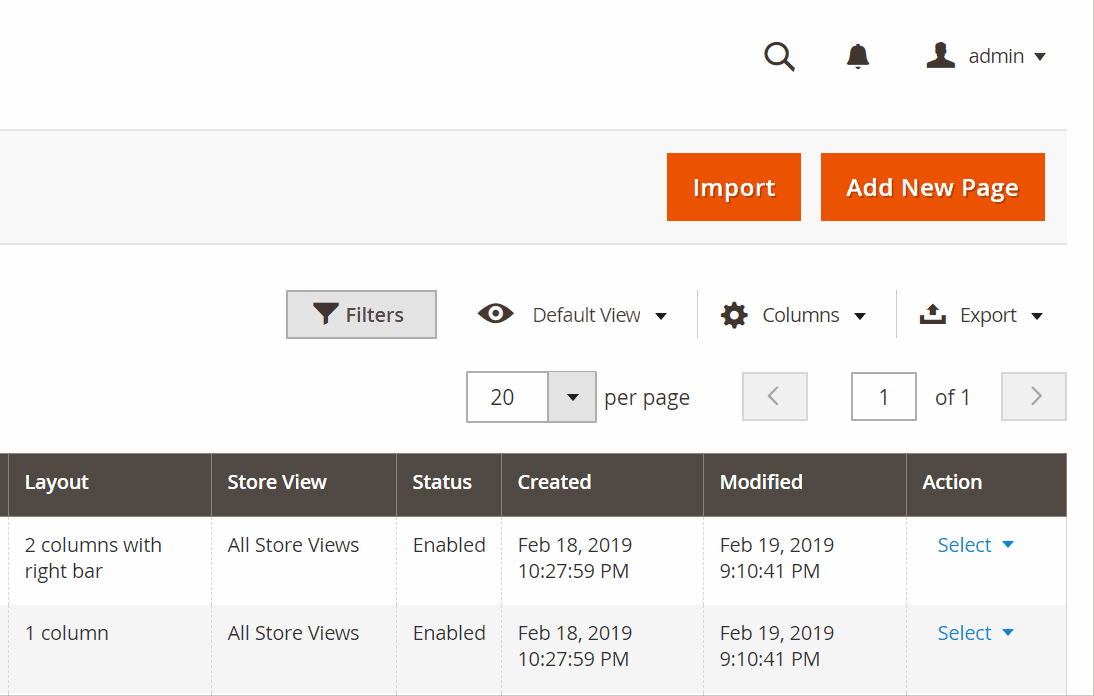Focus the current page number field

coord(883,396)
